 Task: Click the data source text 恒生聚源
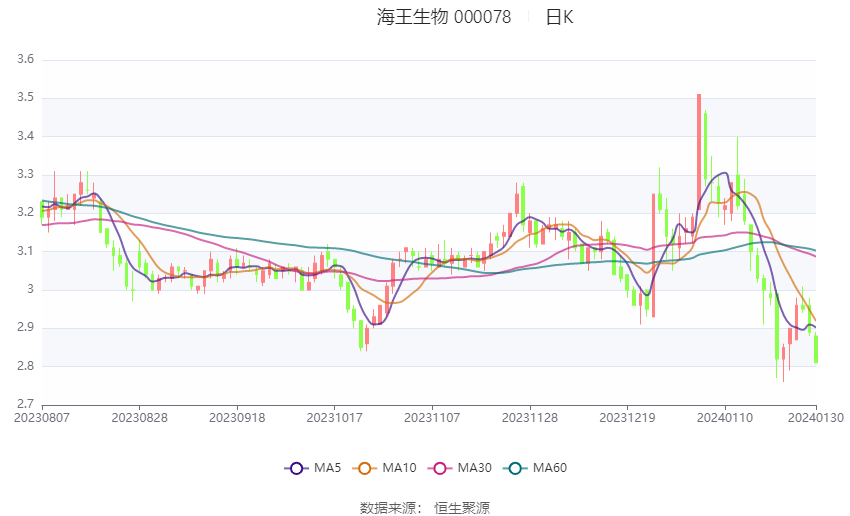[462, 508]
